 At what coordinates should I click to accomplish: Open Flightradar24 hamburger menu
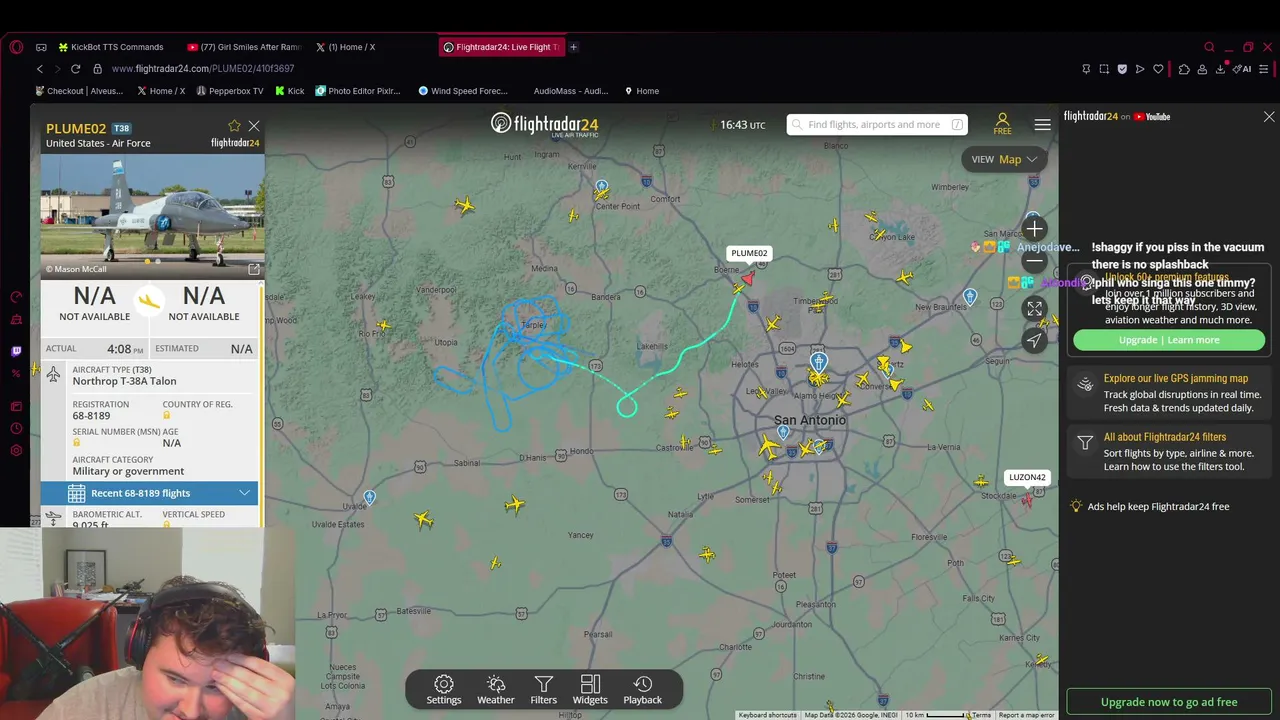pyautogui.click(x=1042, y=125)
